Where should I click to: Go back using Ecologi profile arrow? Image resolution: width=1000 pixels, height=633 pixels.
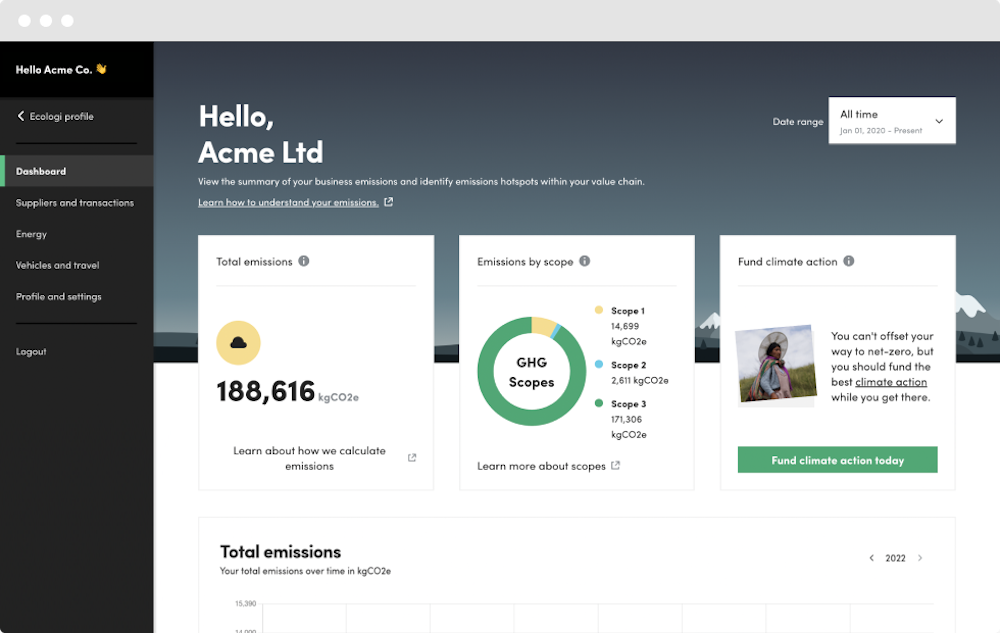pyautogui.click(x=21, y=116)
